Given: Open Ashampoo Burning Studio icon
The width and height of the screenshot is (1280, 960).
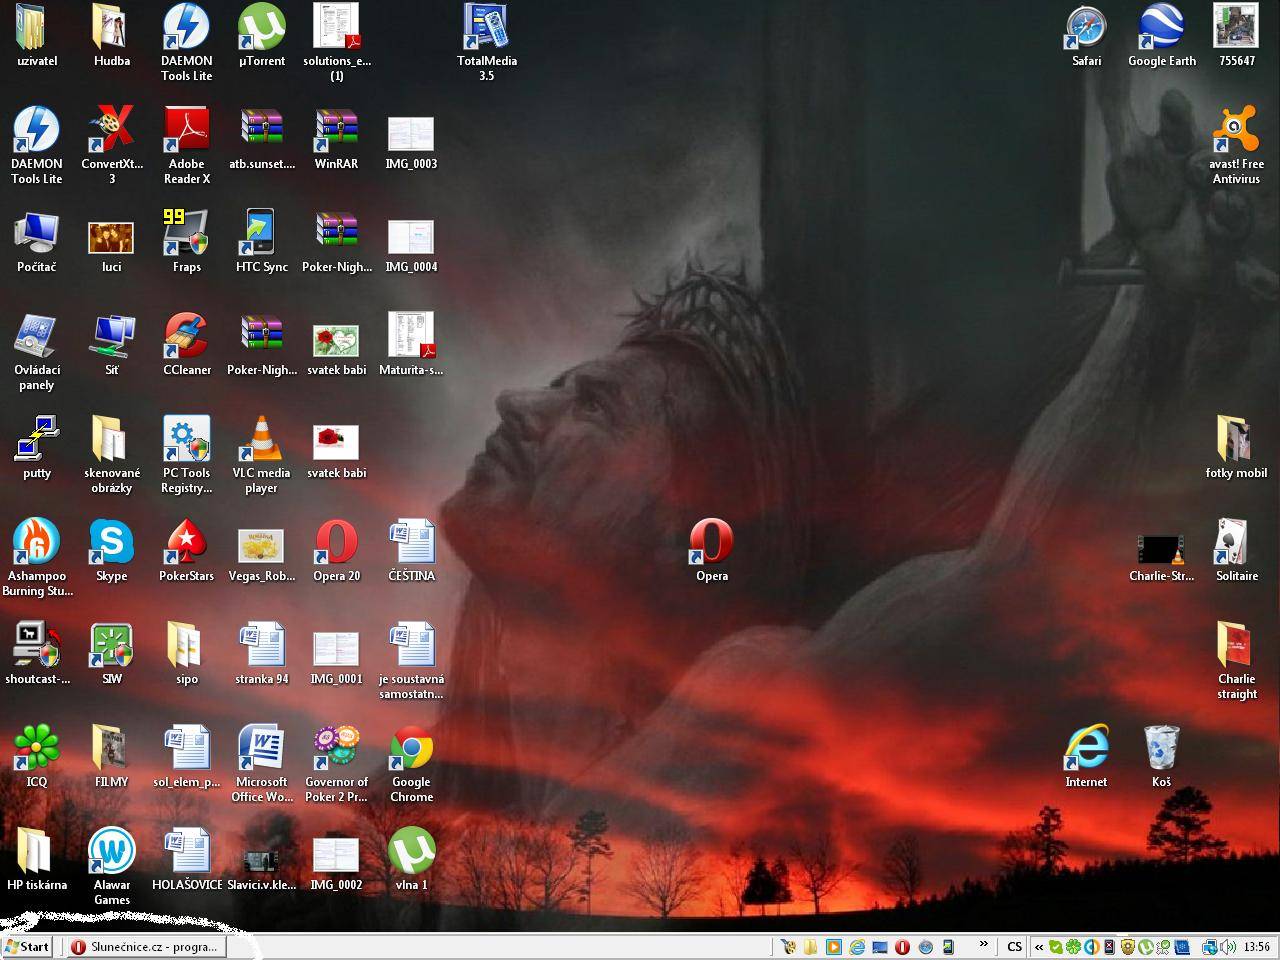Looking at the screenshot, I should point(37,557).
